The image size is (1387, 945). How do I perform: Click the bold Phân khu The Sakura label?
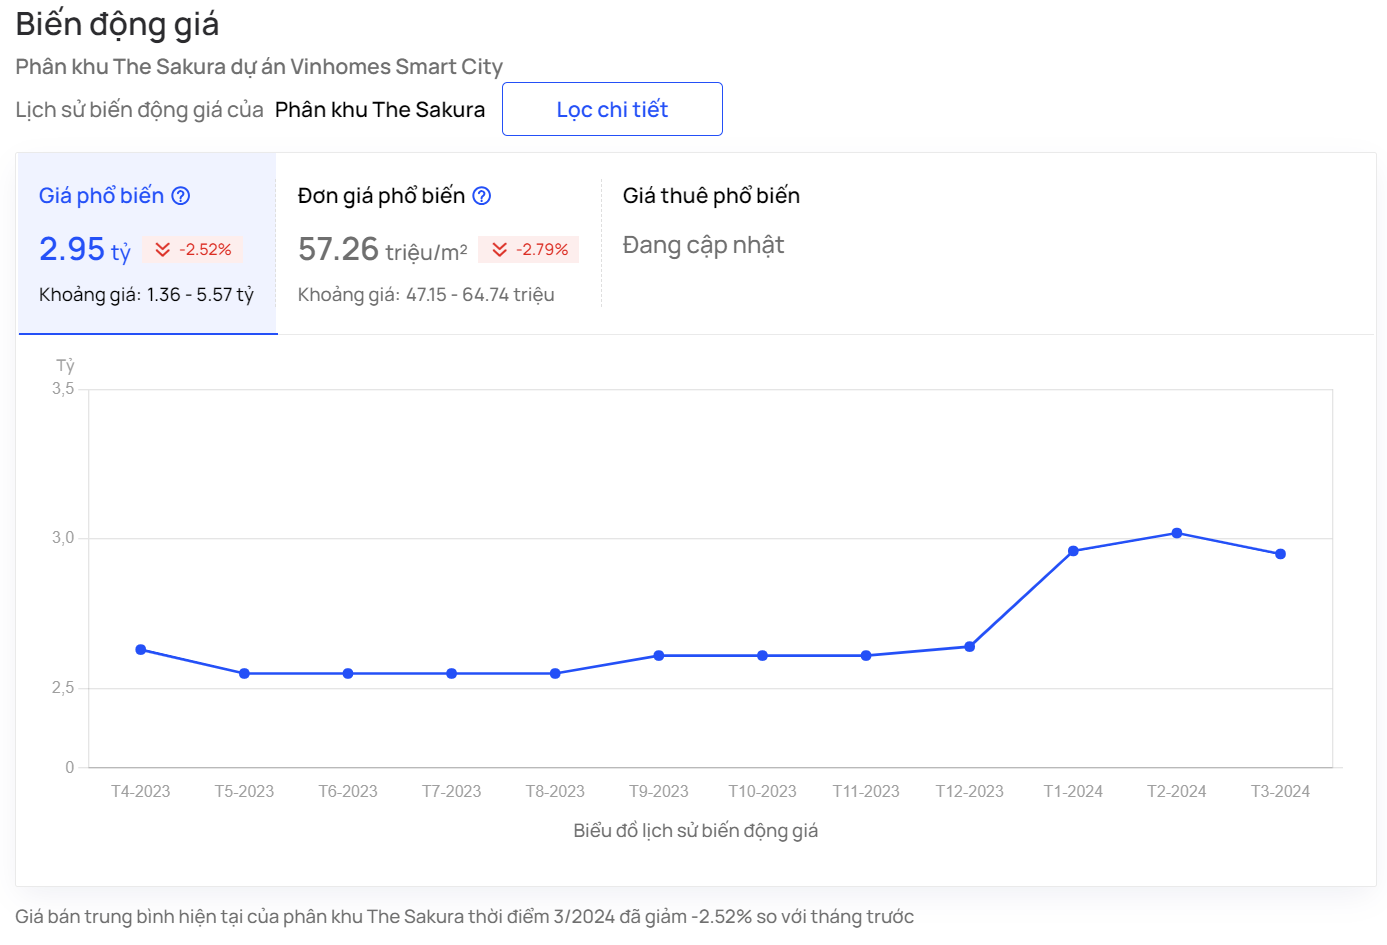(380, 109)
